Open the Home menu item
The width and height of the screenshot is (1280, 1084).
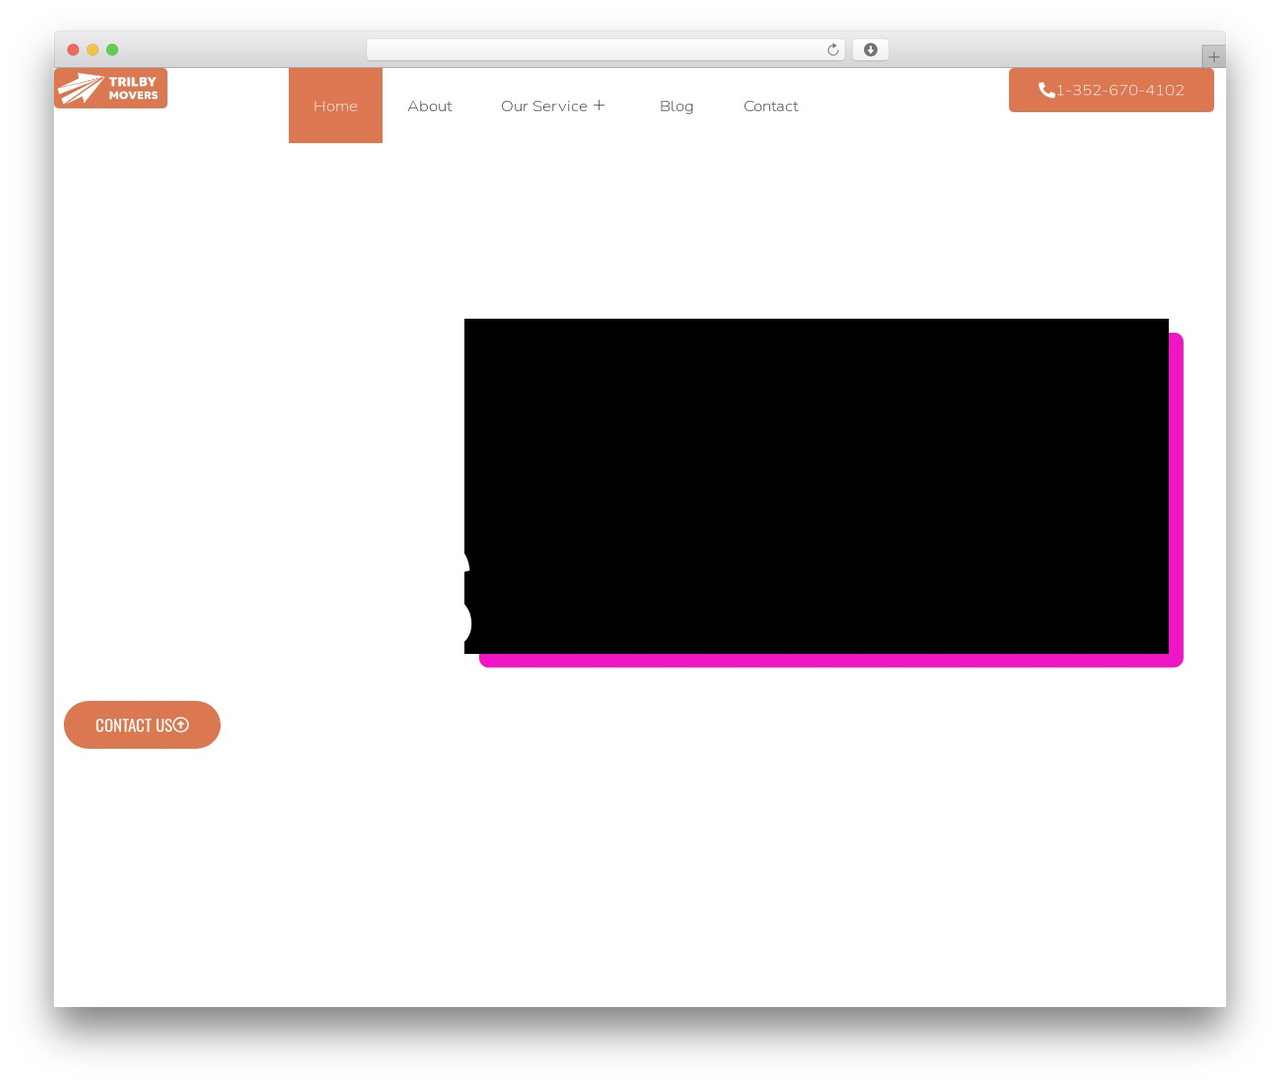tap(335, 106)
